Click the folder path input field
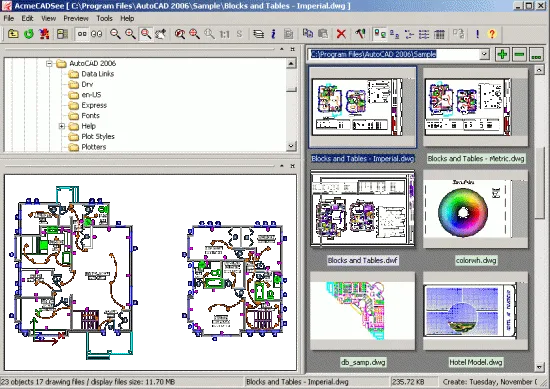Image resolution: width=550 pixels, height=389 pixels. click(x=394, y=54)
